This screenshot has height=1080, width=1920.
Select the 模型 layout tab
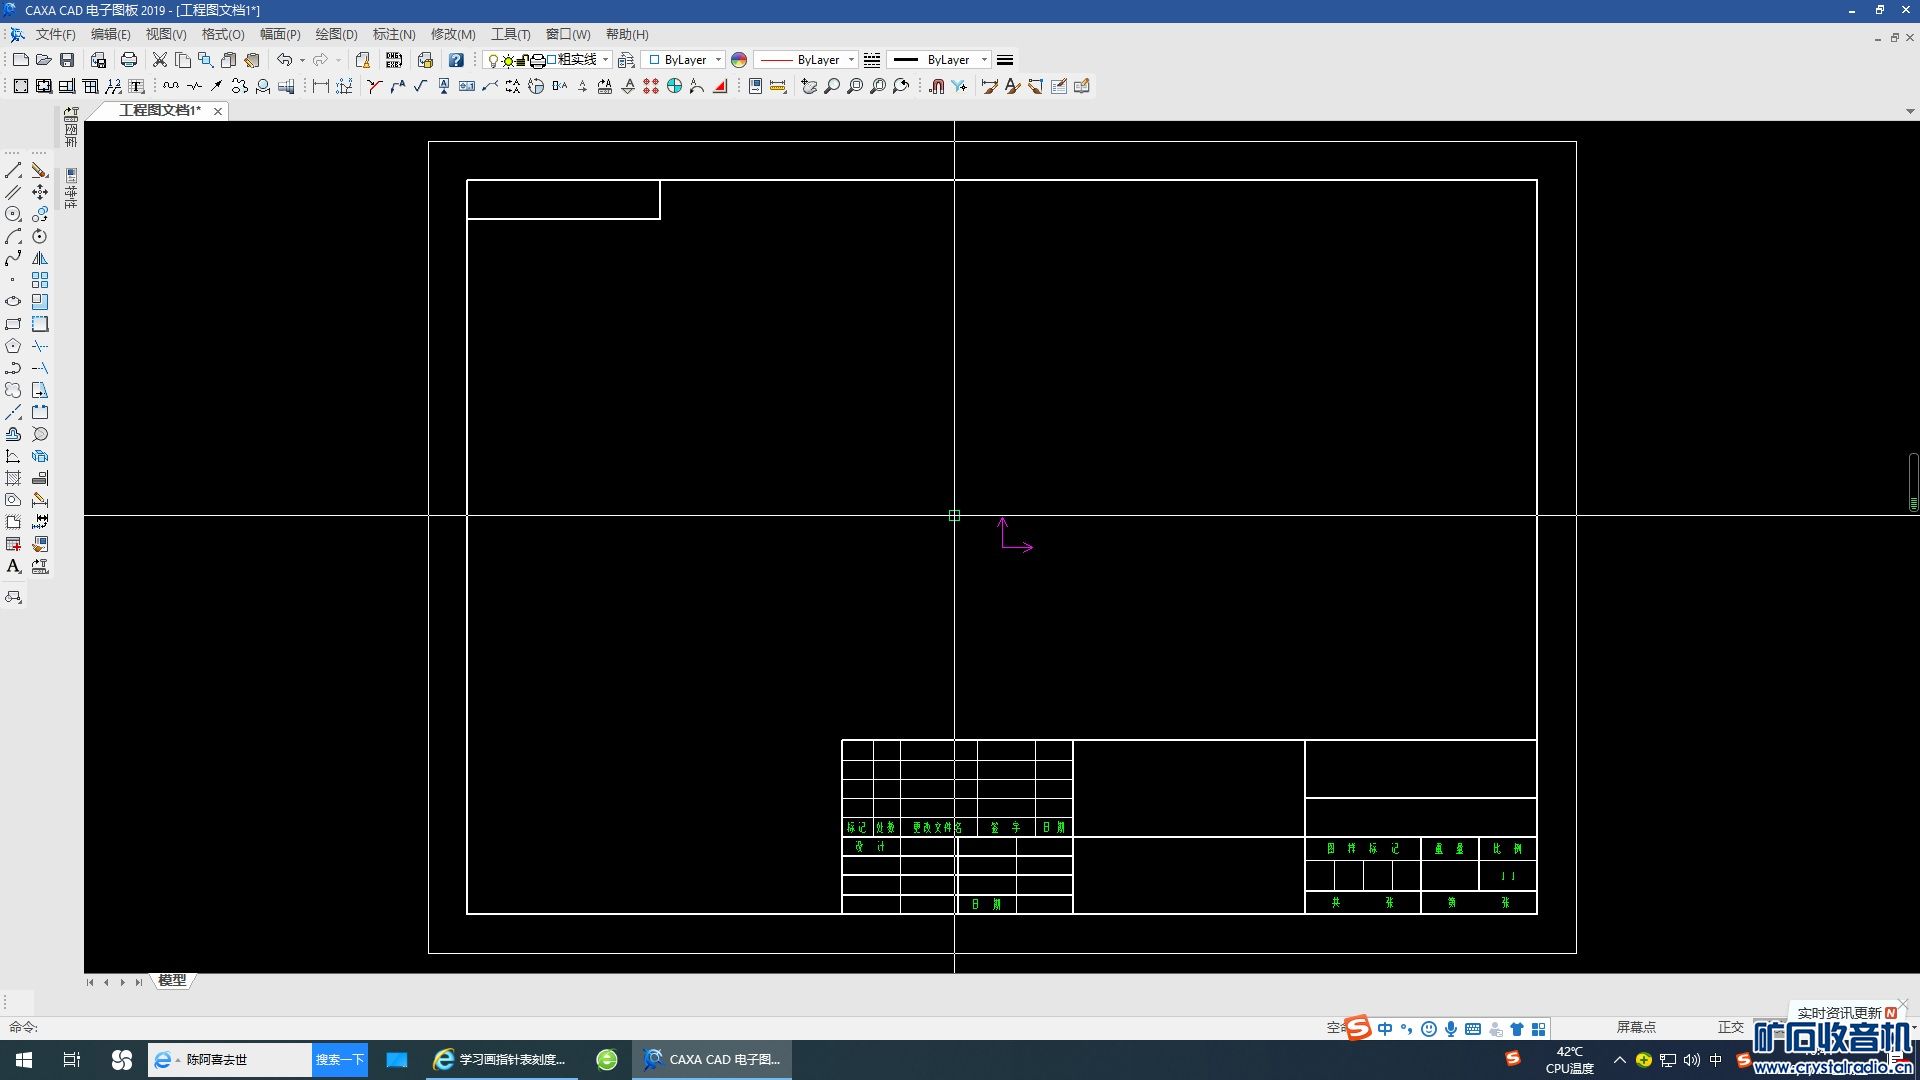172,981
